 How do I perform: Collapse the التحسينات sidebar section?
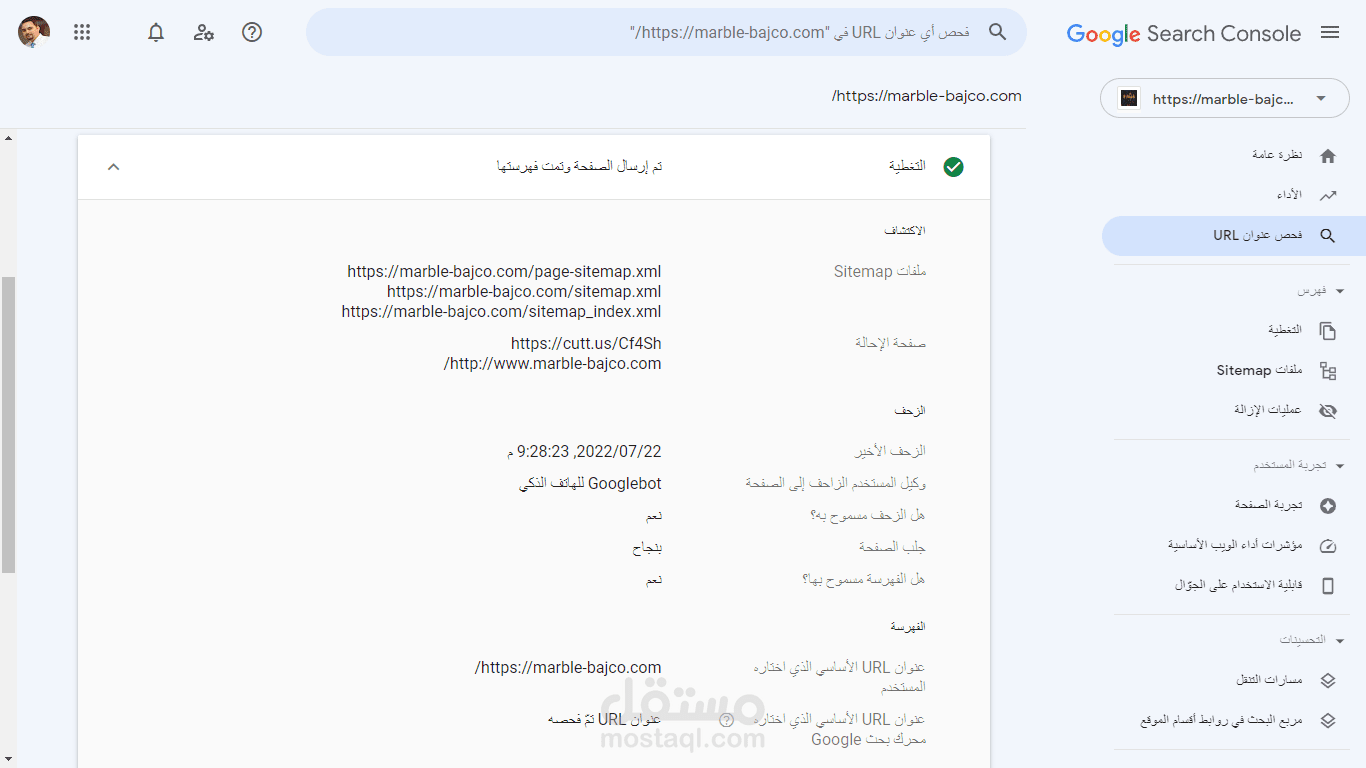pyautogui.click(x=1340, y=641)
